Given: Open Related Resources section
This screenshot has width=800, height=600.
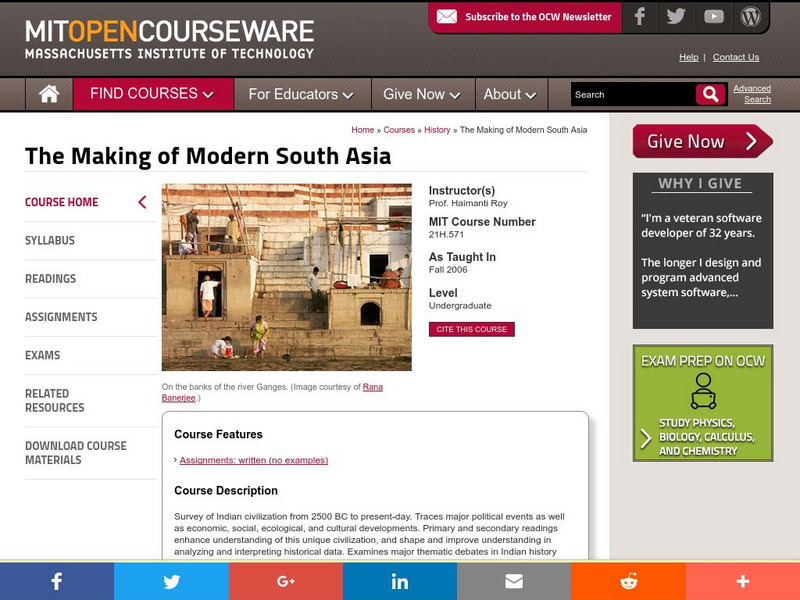Looking at the screenshot, I should [x=55, y=401].
